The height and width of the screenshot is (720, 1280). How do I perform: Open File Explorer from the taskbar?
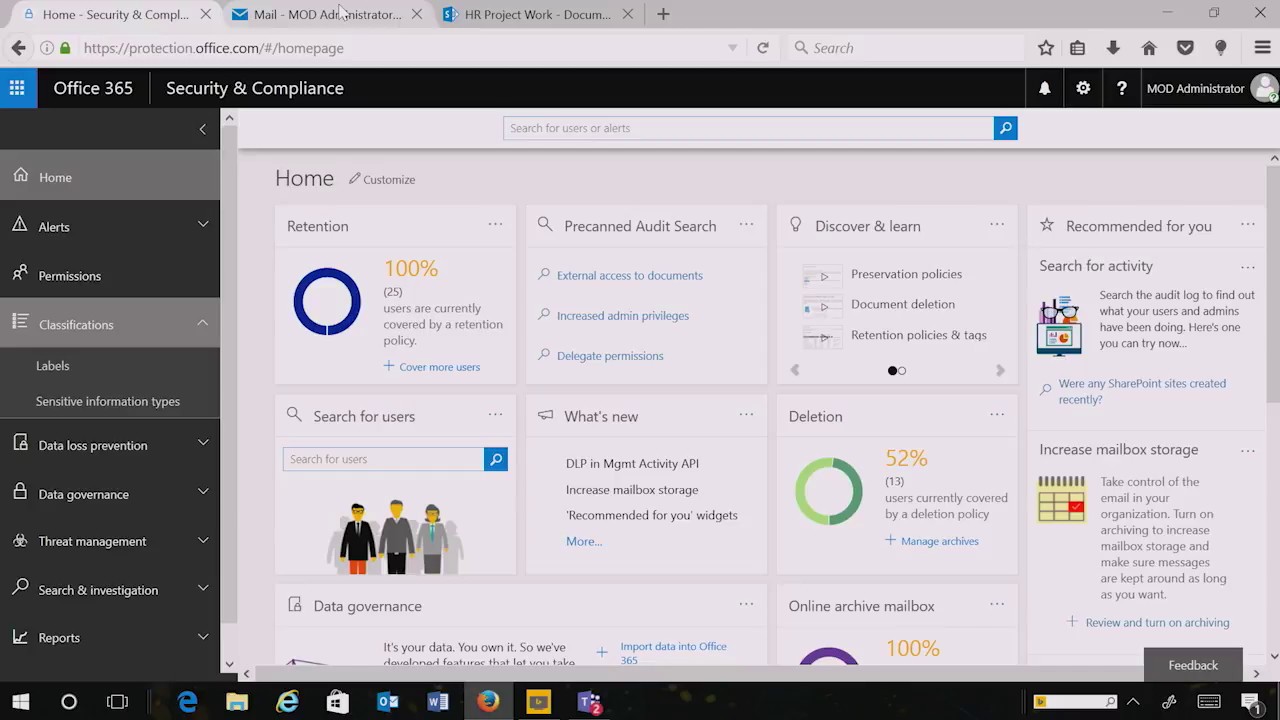coord(237,702)
